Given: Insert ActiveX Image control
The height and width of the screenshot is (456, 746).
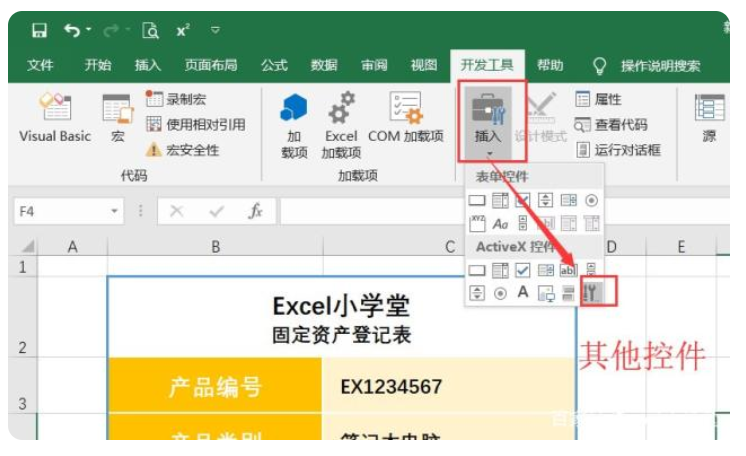Looking at the screenshot, I should [x=546, y=294].
